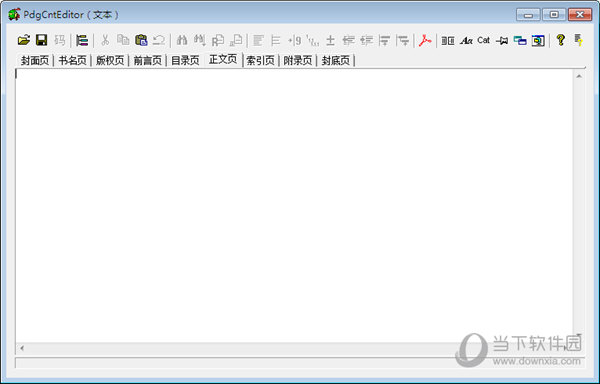Paste with the clipboard icon
Screen dimensions: 600x384
(141, 40)
